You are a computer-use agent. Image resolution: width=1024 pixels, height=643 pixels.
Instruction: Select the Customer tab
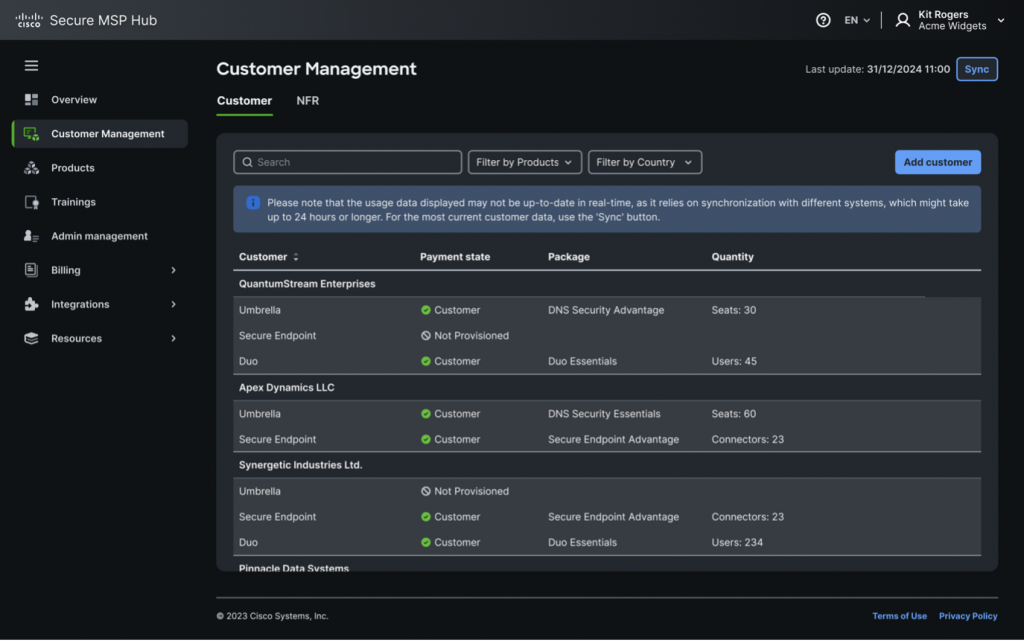(x=244, y=101)
